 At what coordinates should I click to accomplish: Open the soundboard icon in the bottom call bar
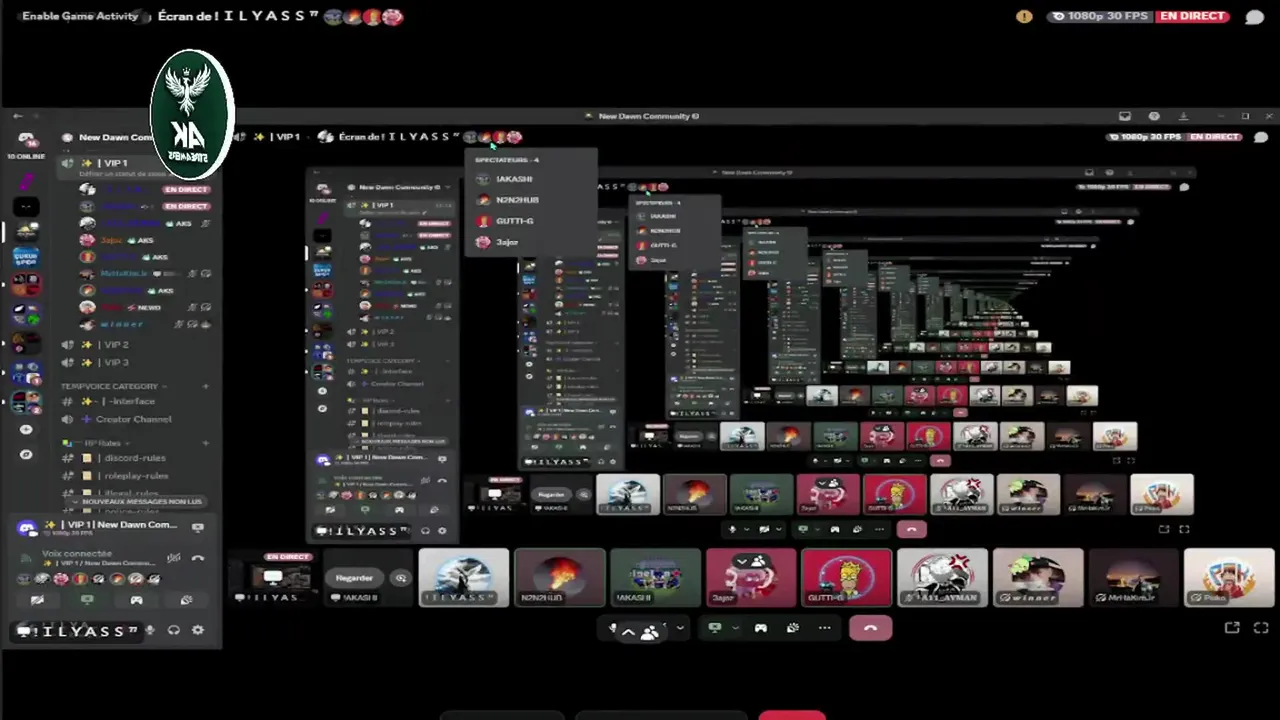[x=793, y=628]
